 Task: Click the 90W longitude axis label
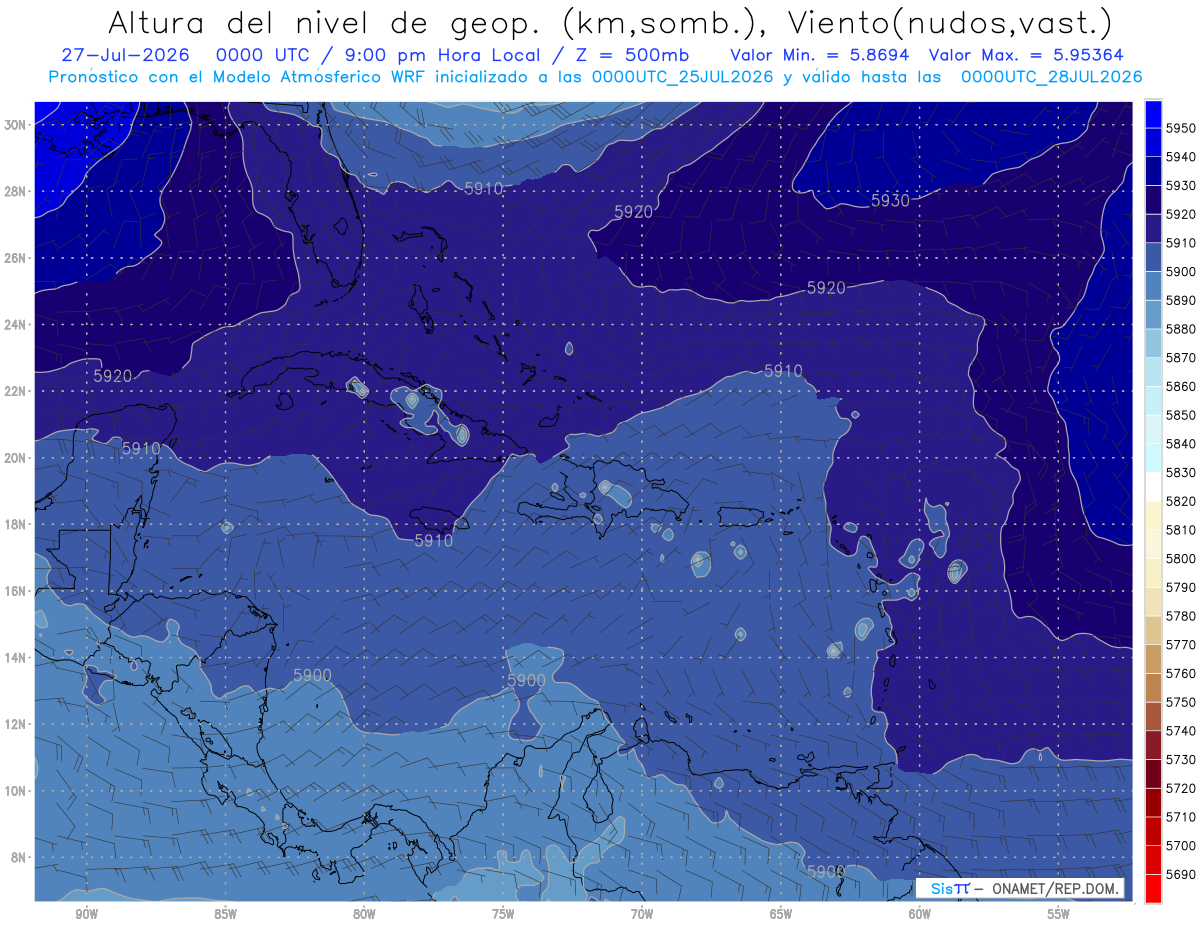pyautogui.click(x=86, y=914)
